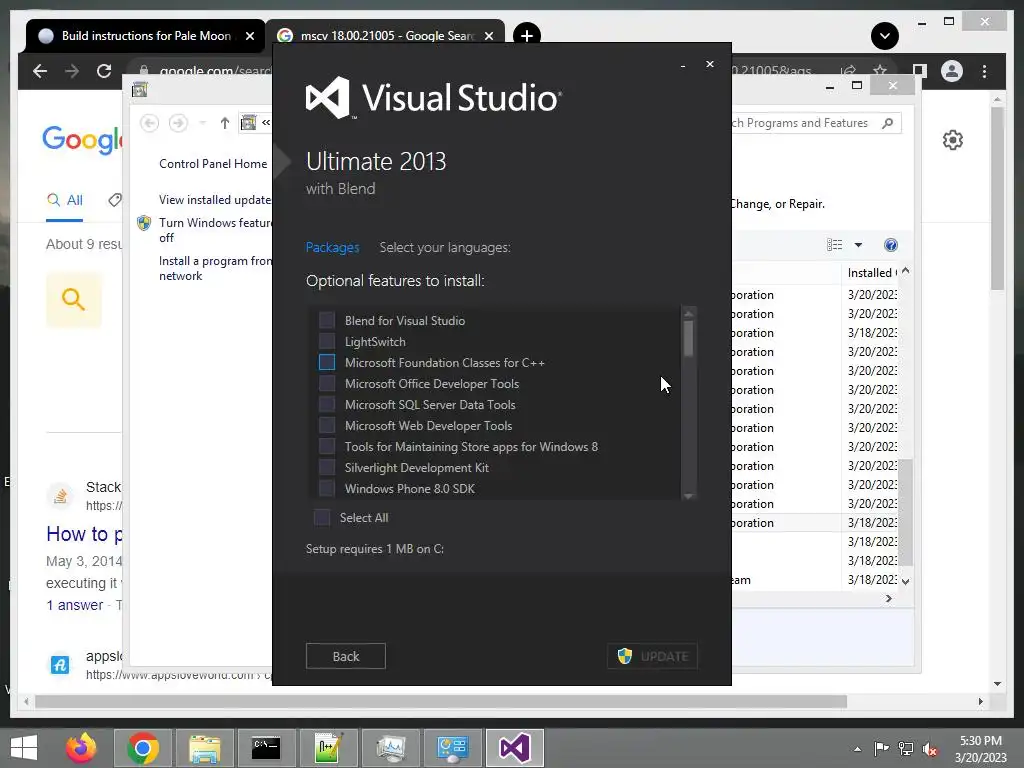Close the Google Search tab
Image resolution: width=1024 pixels, height=768 pixels.
[x=488, y=36]
